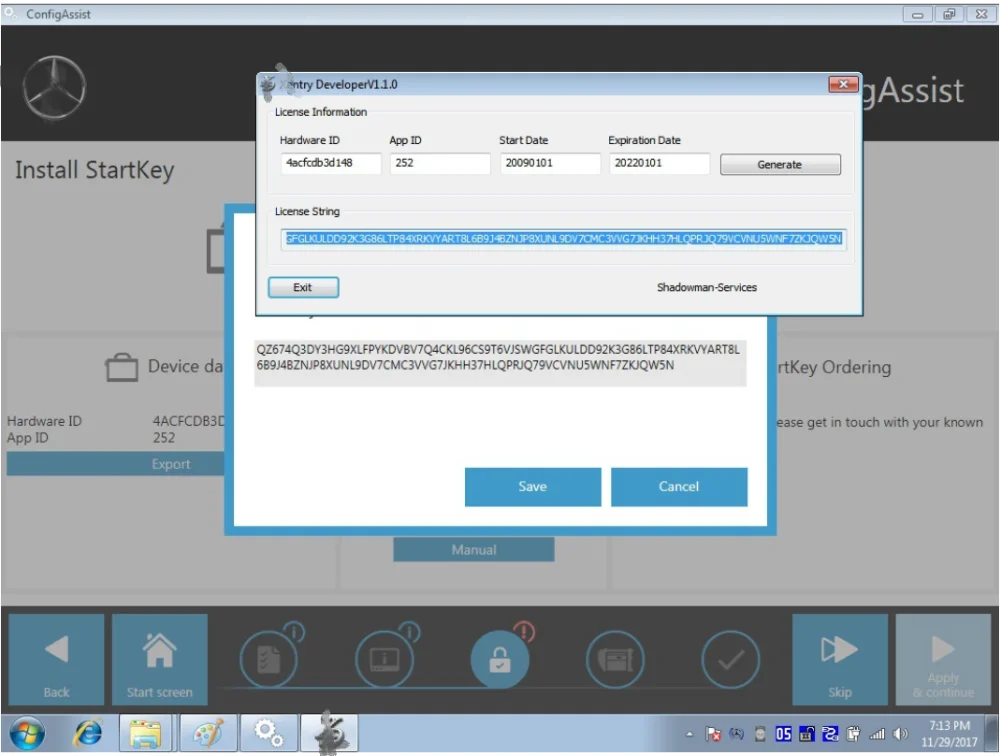1000x756 pixels.
Task: Open Windows Explorer folder in taskbar
Action: 145,734
